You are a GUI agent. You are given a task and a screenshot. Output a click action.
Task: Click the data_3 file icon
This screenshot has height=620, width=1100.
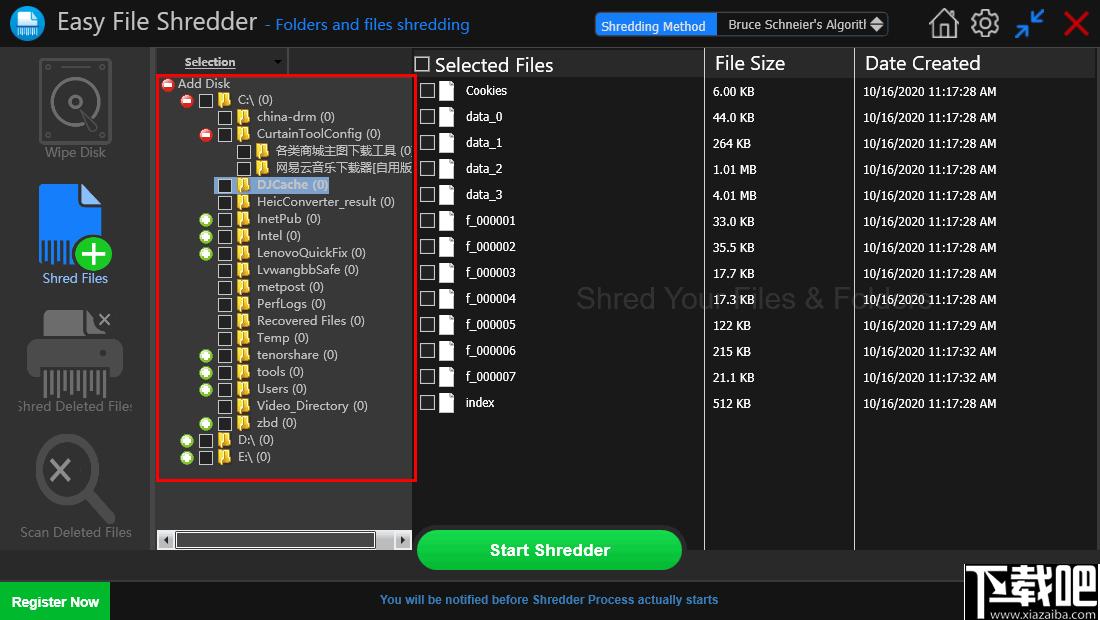[x=447, y=195]
